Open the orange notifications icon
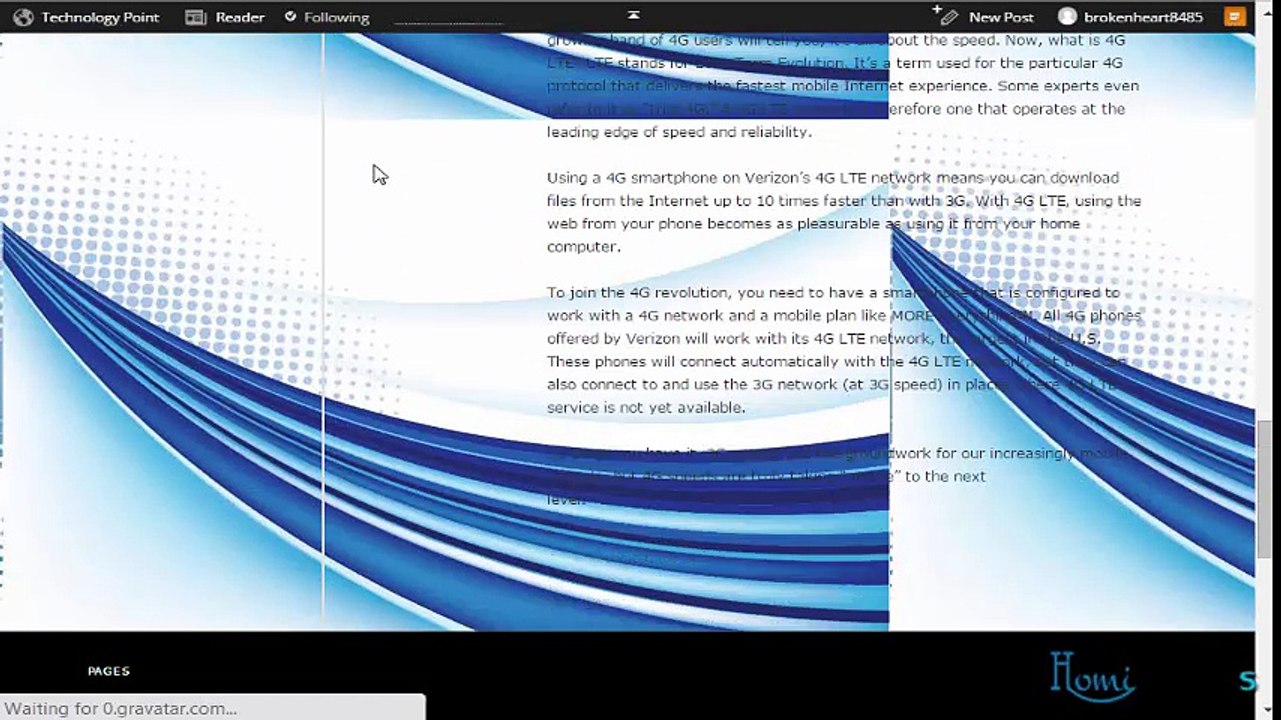Image resolution: width=1281 pixels, height=720 pixels. 1235,17
